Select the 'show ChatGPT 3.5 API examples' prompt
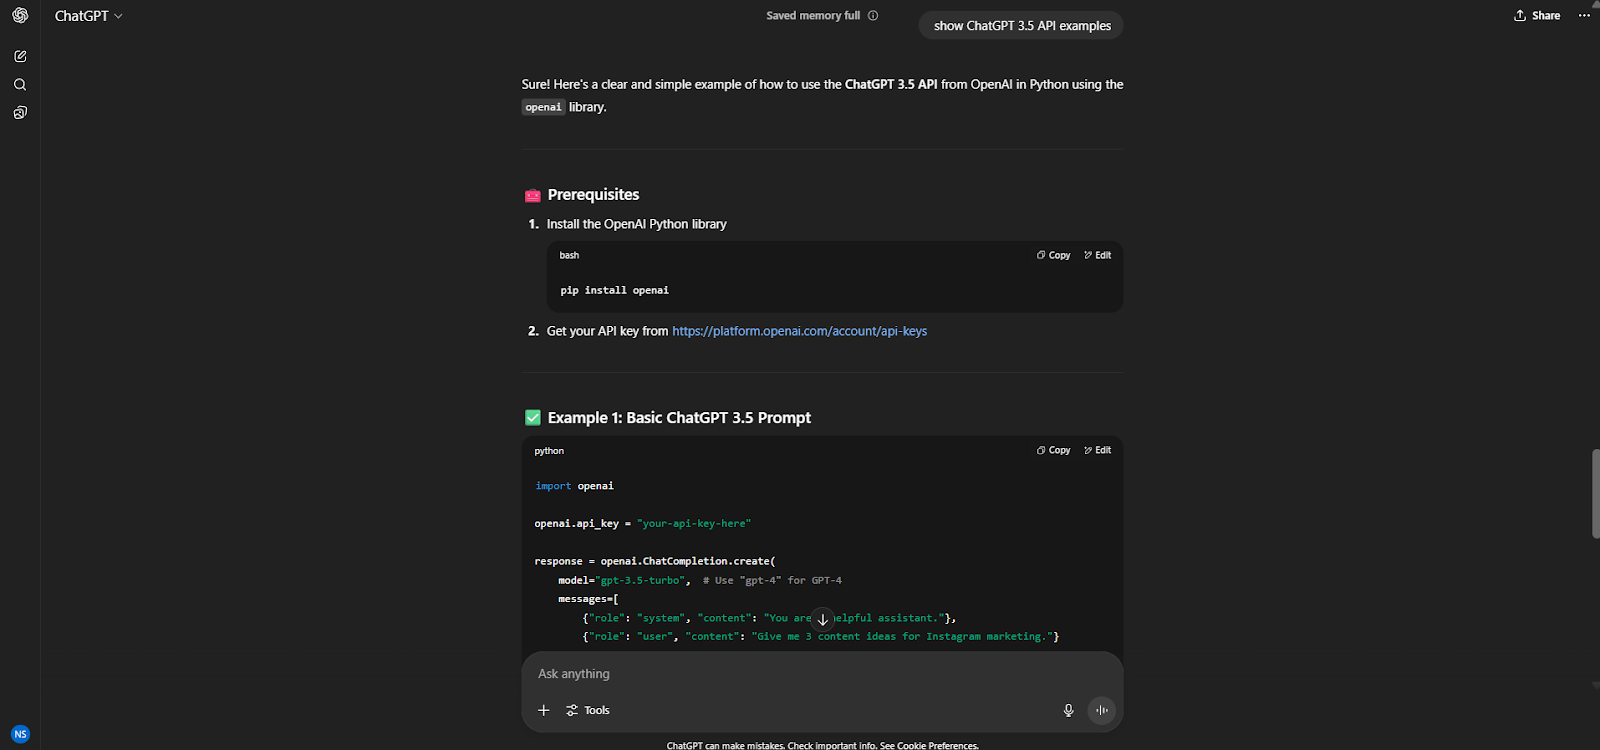The image size is (1600, 750). coord(1020,25)
